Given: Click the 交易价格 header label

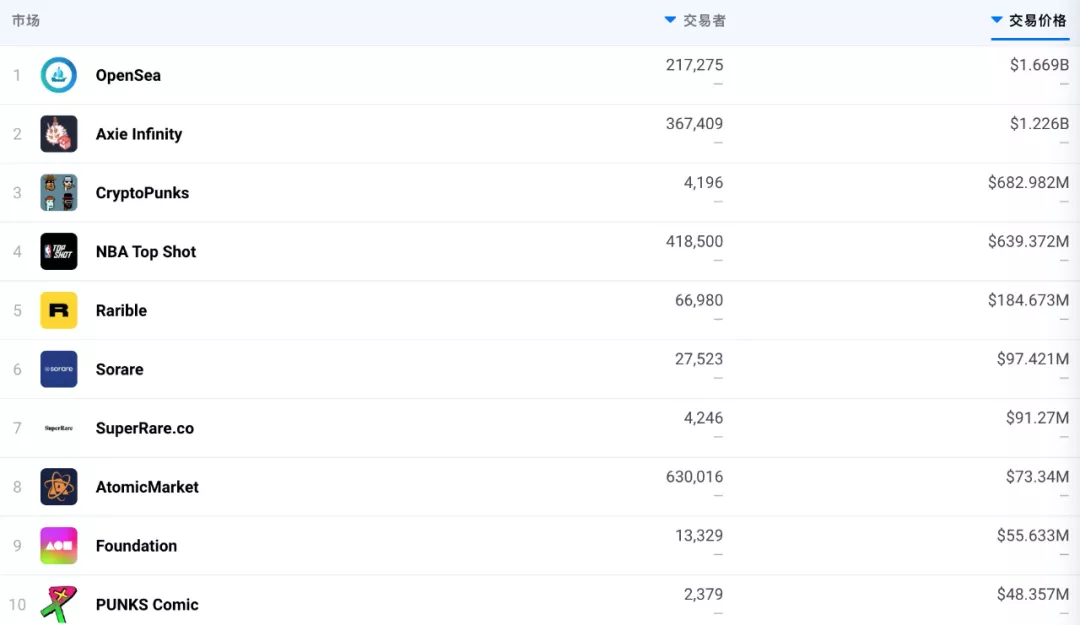Looking at the screenshot, I should [1038, 21].
